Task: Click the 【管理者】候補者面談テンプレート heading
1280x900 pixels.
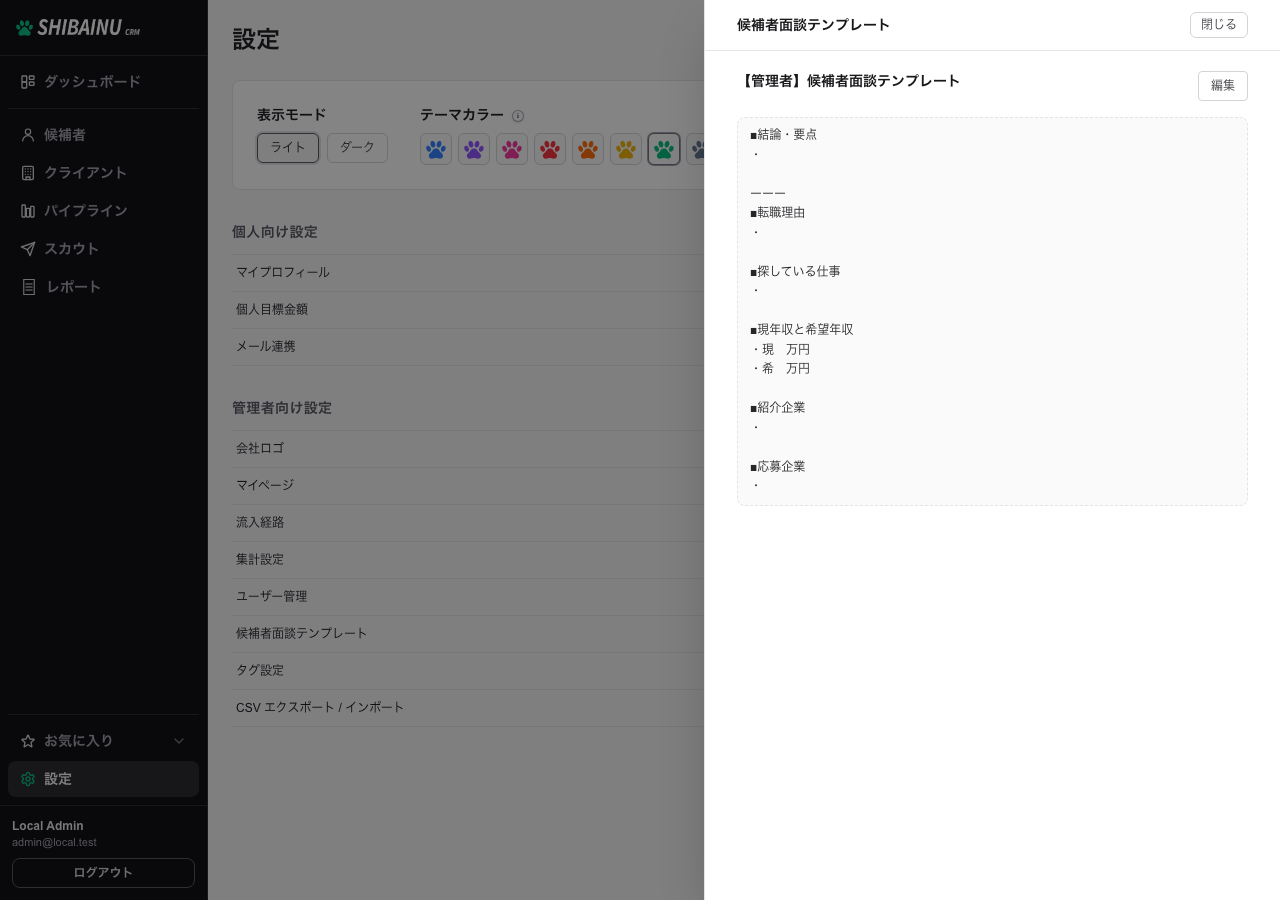Action: [x=848, y=81]
